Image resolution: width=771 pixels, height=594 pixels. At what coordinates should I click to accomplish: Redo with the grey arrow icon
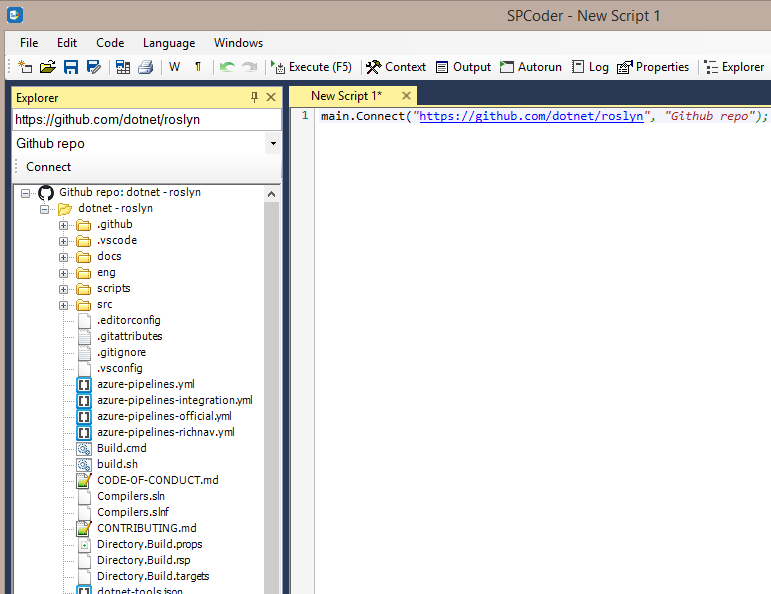(x=250, y=66)
